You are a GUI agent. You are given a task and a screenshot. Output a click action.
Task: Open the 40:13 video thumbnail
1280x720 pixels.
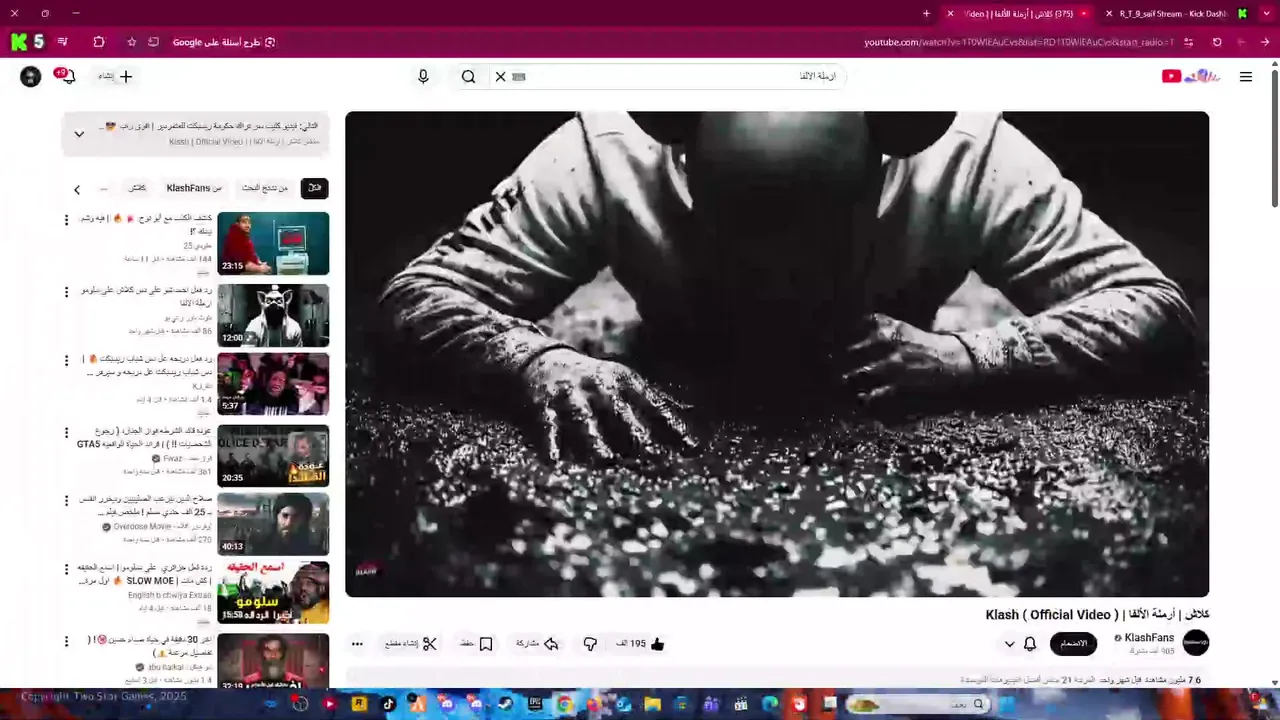click(273, 524)
